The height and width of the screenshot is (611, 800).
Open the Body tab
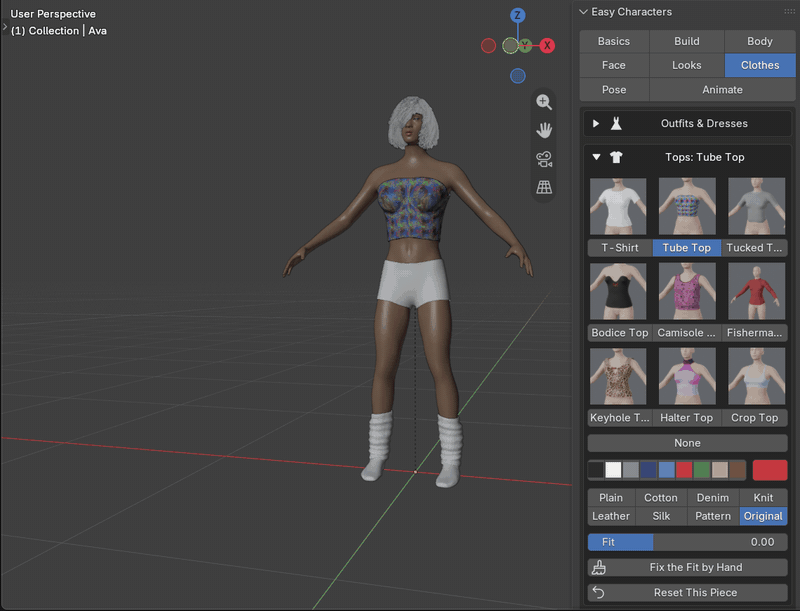pyautogui.click(x=760, y=41)
